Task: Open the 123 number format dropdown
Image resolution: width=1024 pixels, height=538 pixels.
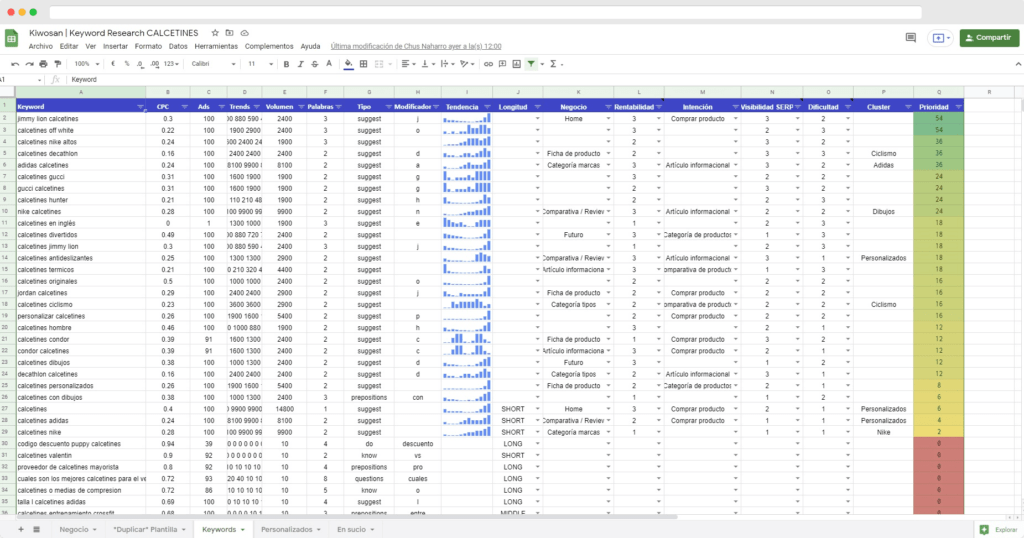Action: (171, 64)
